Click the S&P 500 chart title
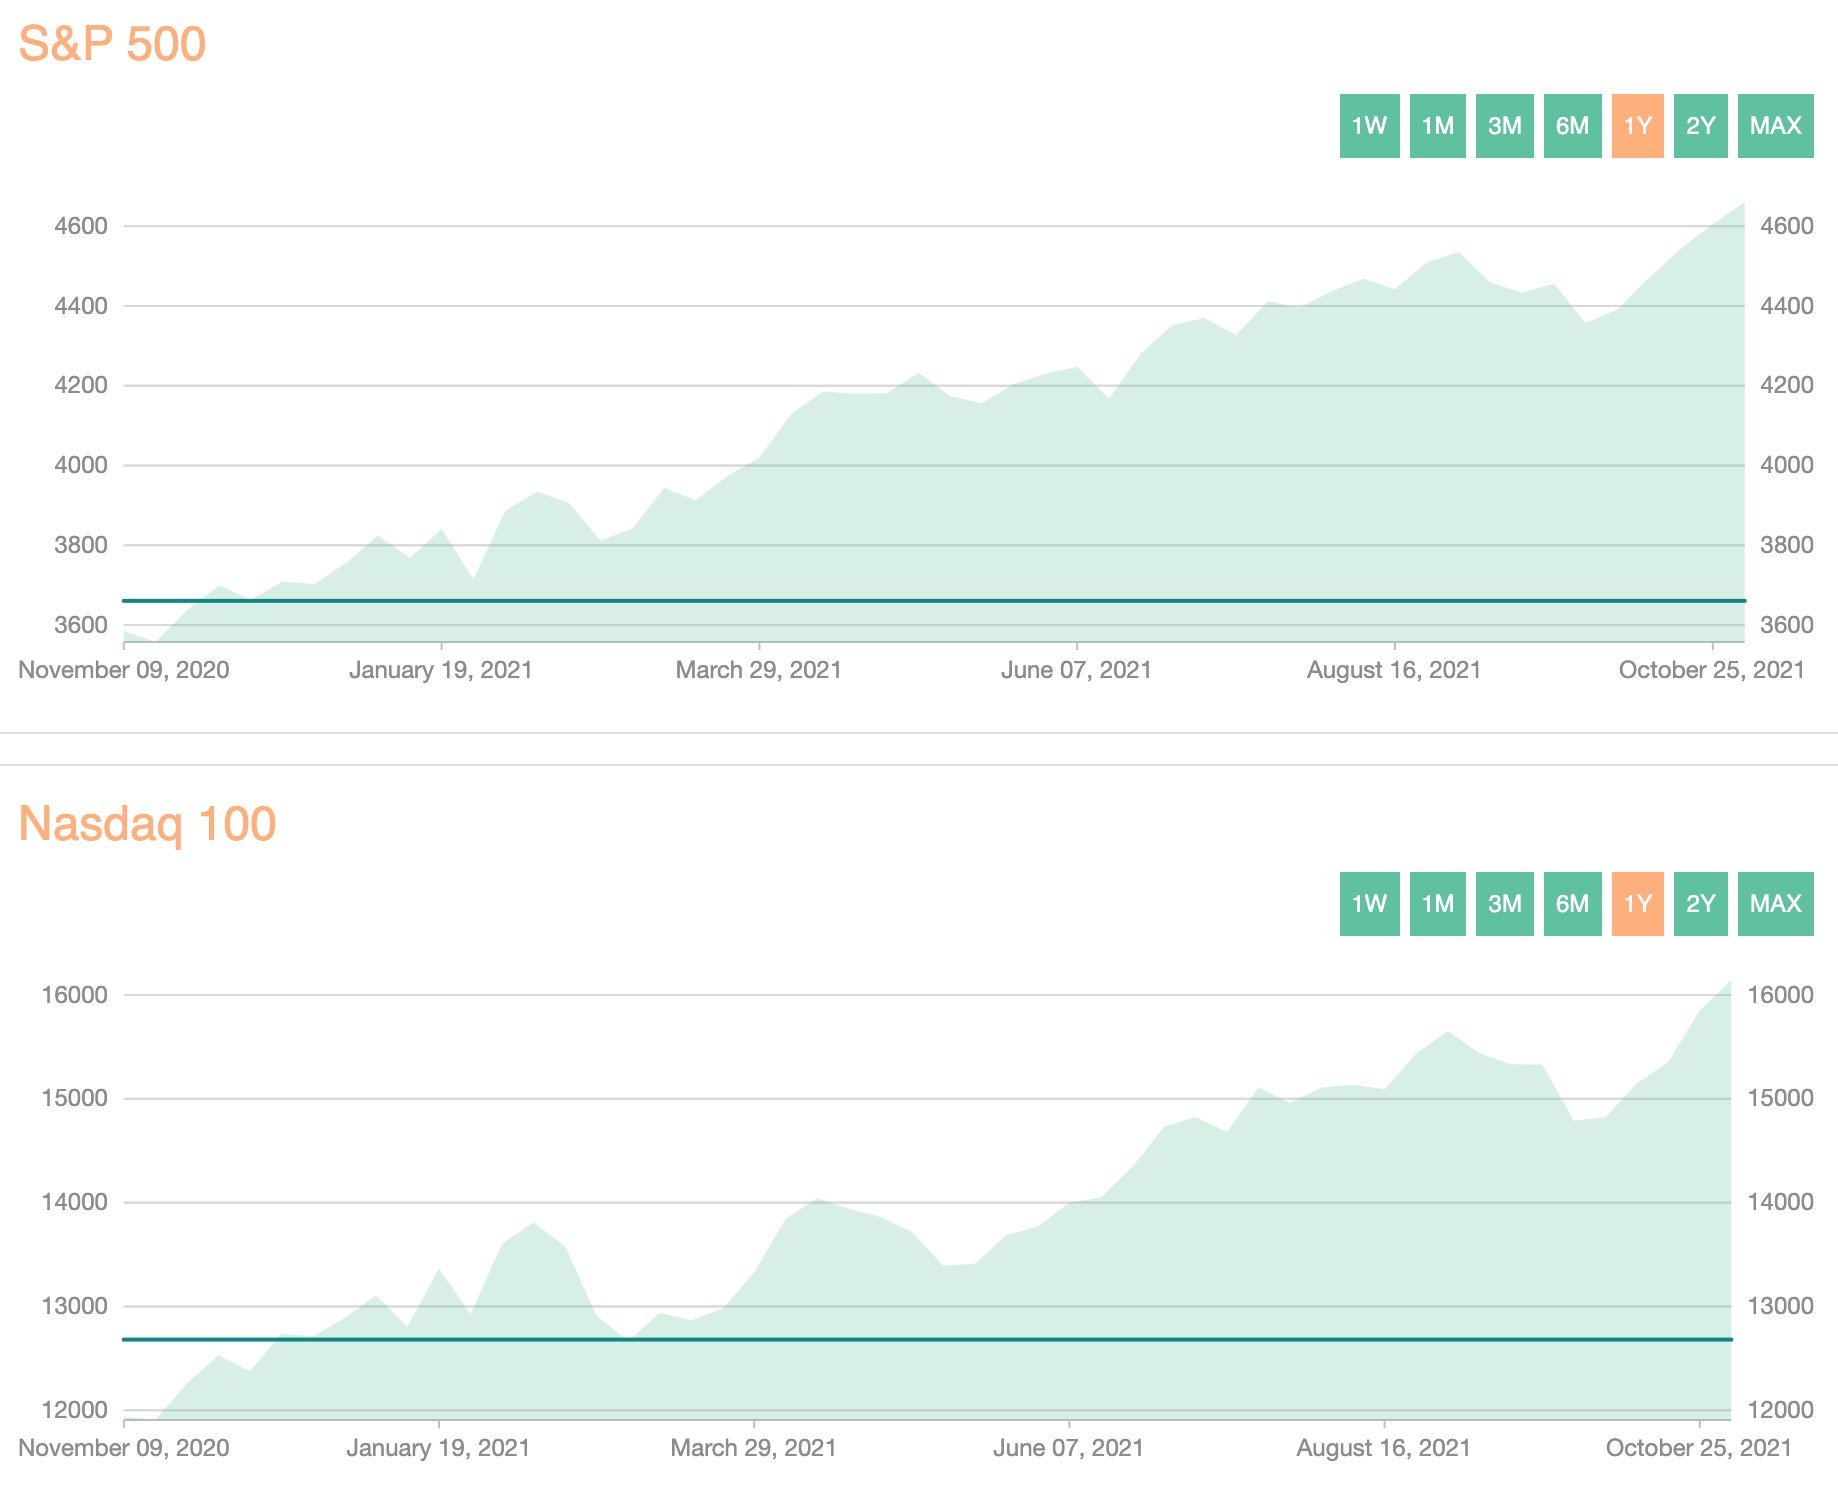 [112, 44]
